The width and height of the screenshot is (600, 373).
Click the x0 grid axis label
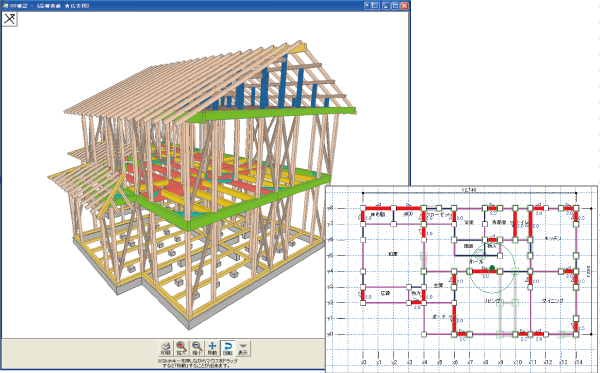coord(364,362)
